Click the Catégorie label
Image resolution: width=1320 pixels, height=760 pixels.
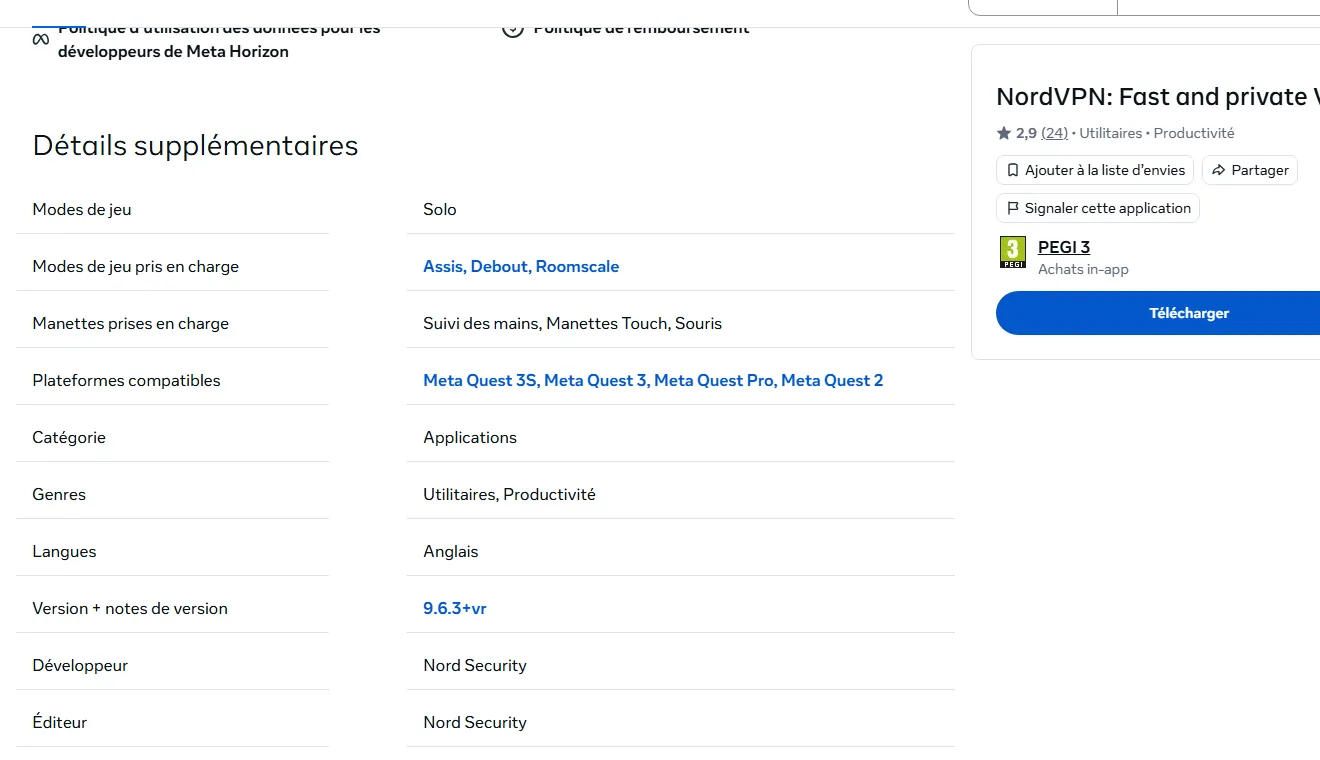pyautogui.click(x=69, y=437)
